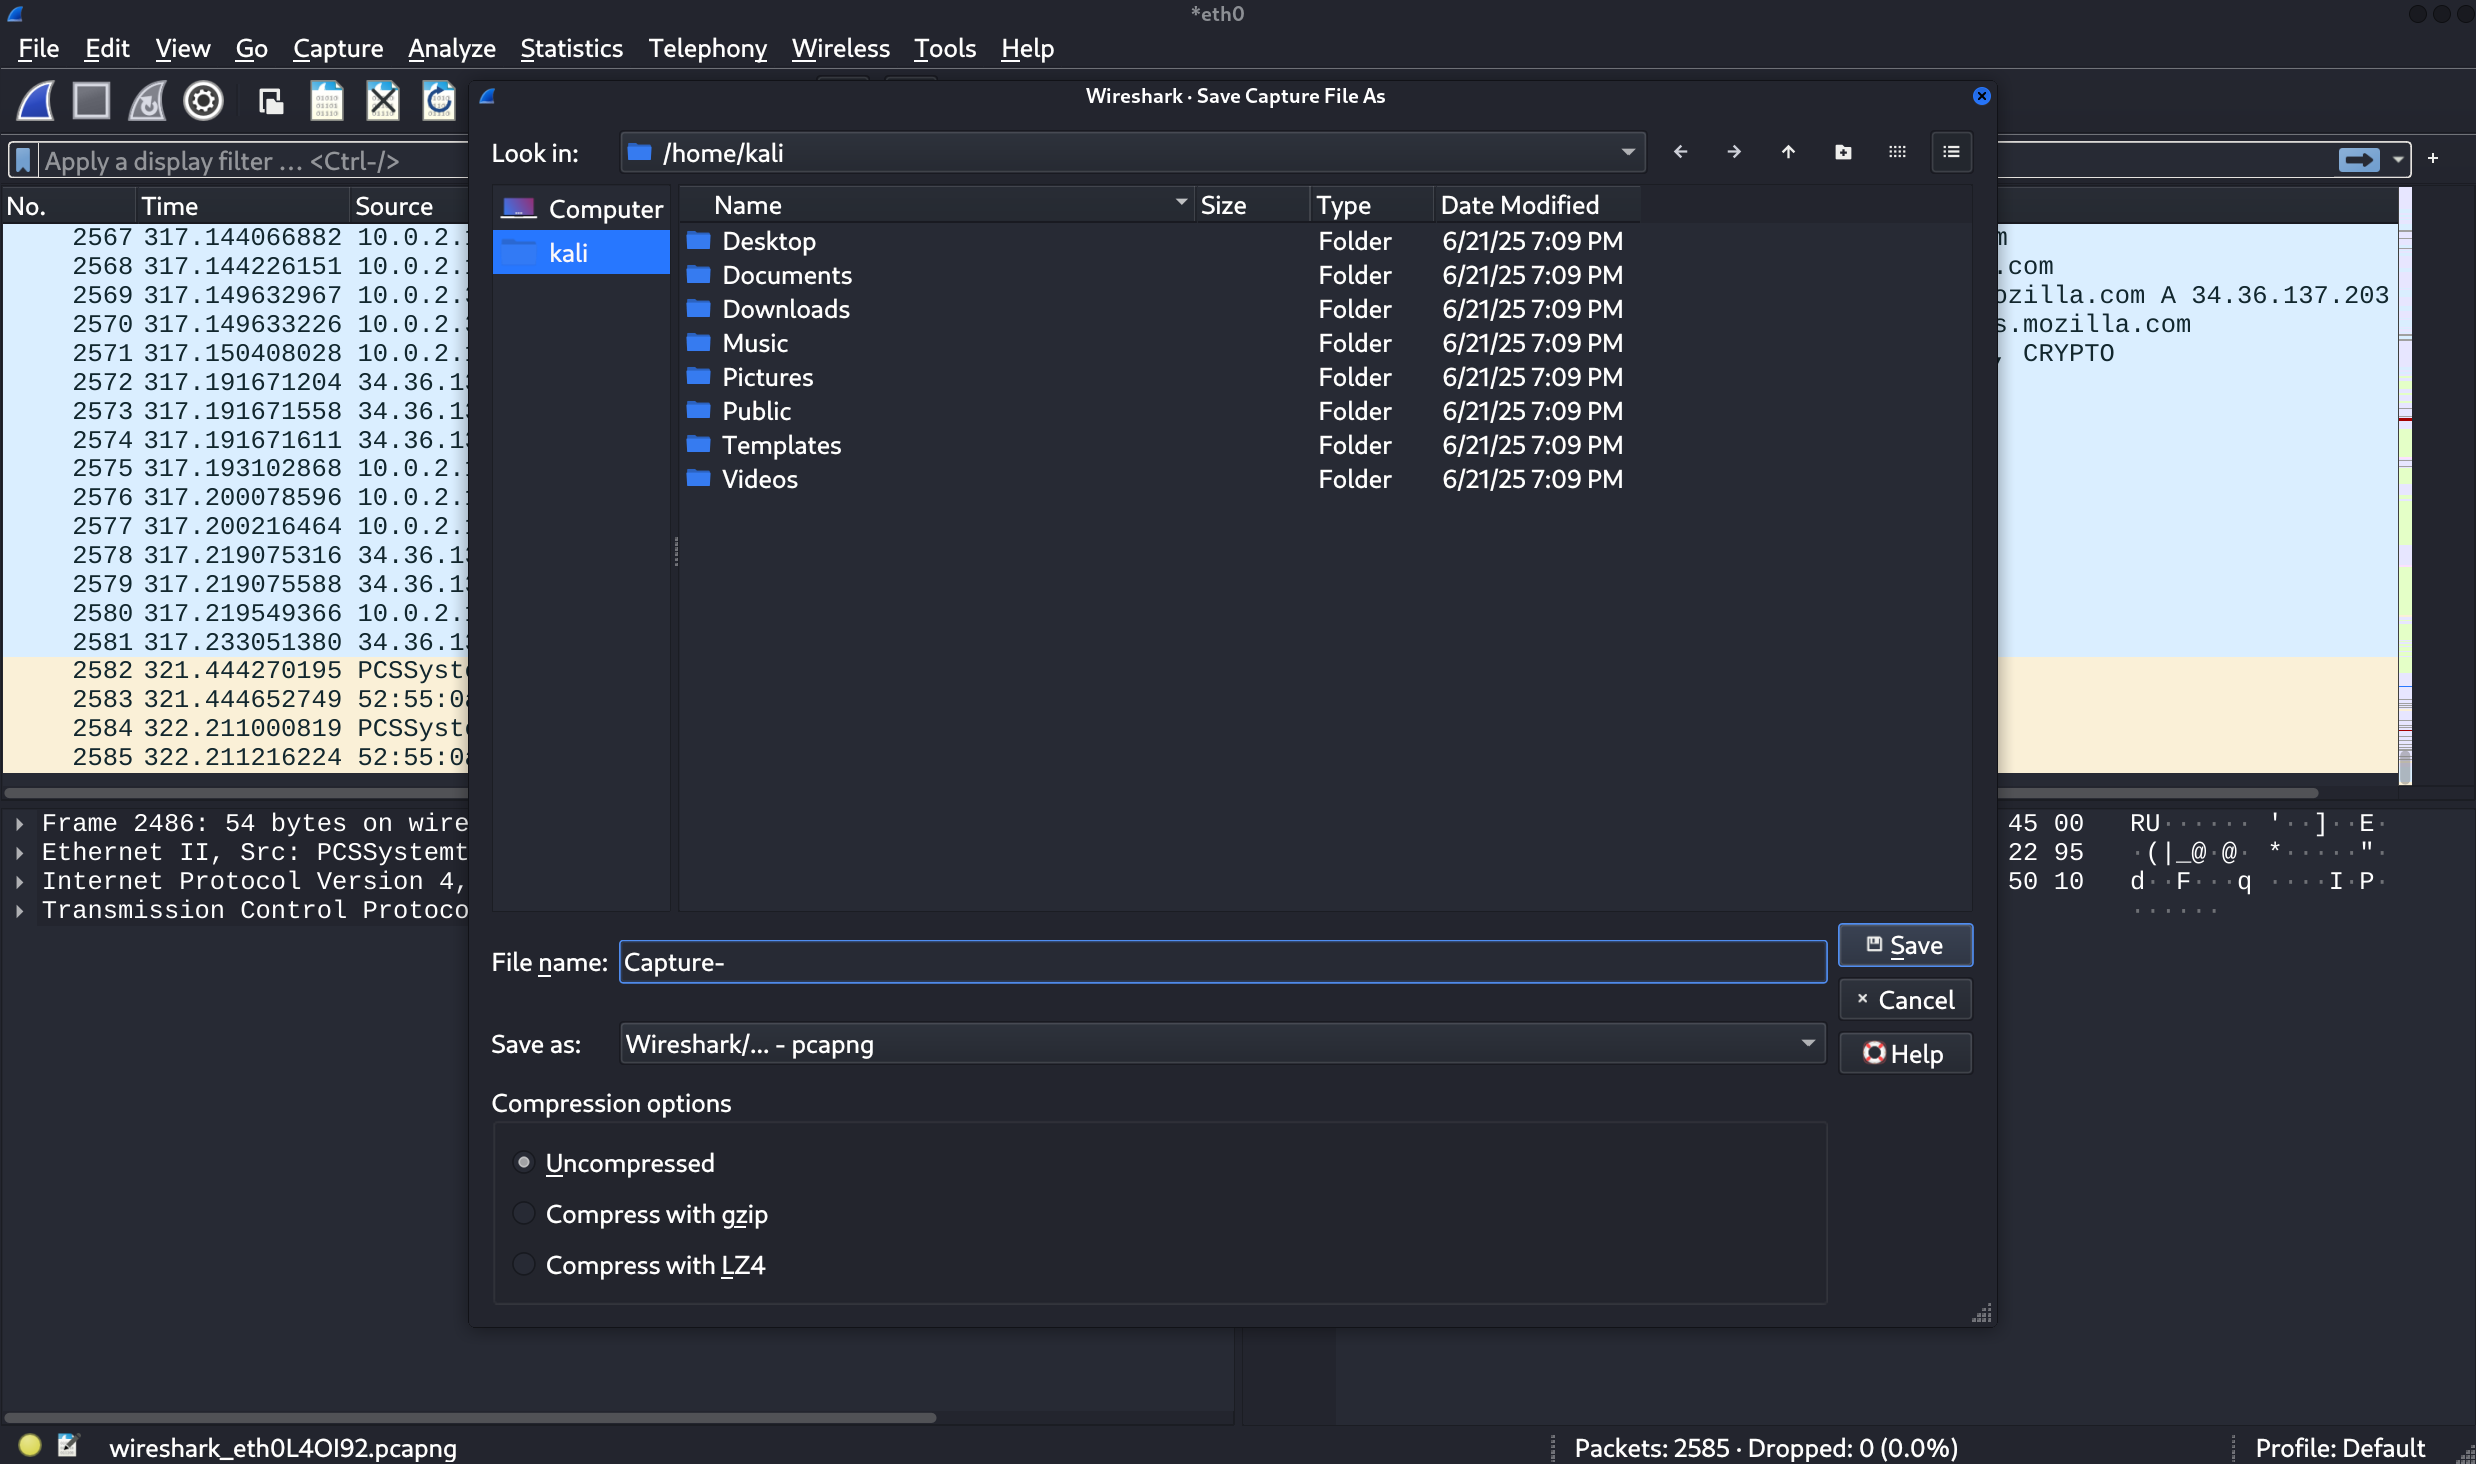The image size is (2476, 1464).
Task: Add a filter button with plus
Action: (x=2433, y=158)
